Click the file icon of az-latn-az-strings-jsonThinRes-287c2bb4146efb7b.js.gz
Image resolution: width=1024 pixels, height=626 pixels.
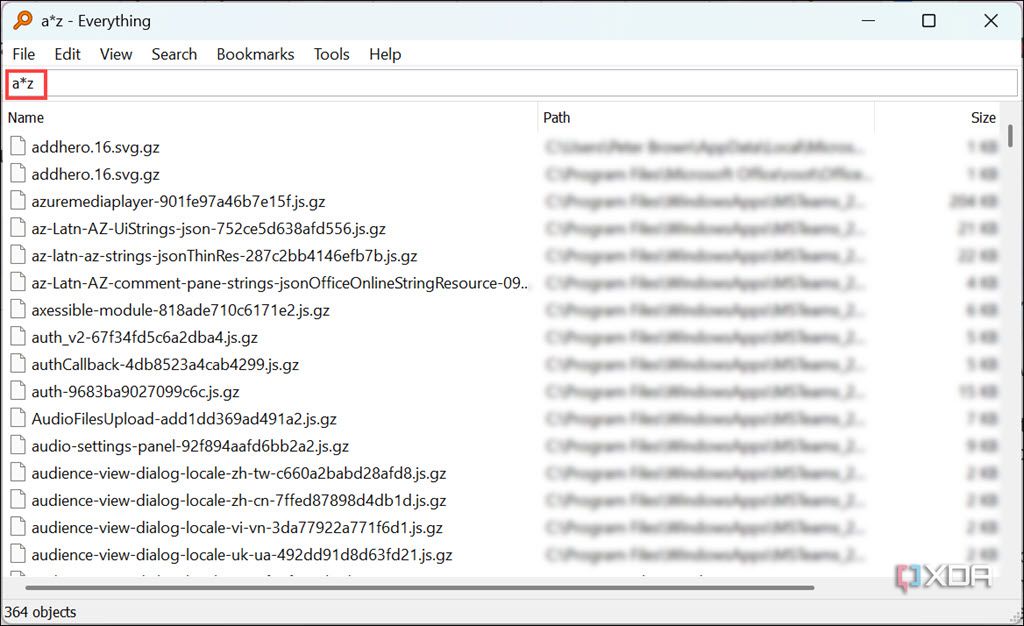(18, 255)
